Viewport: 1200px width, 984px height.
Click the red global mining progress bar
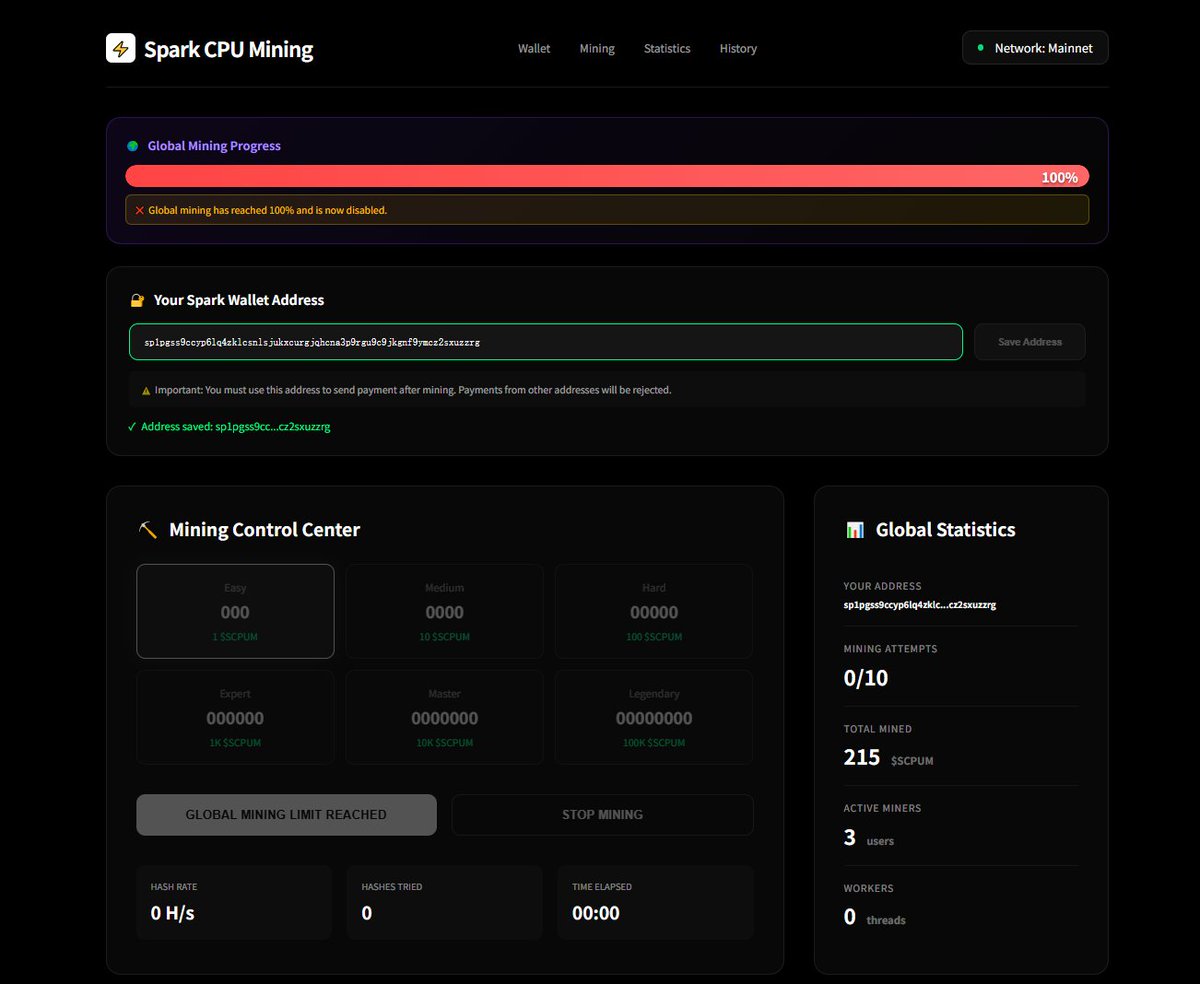coord(607,177)
